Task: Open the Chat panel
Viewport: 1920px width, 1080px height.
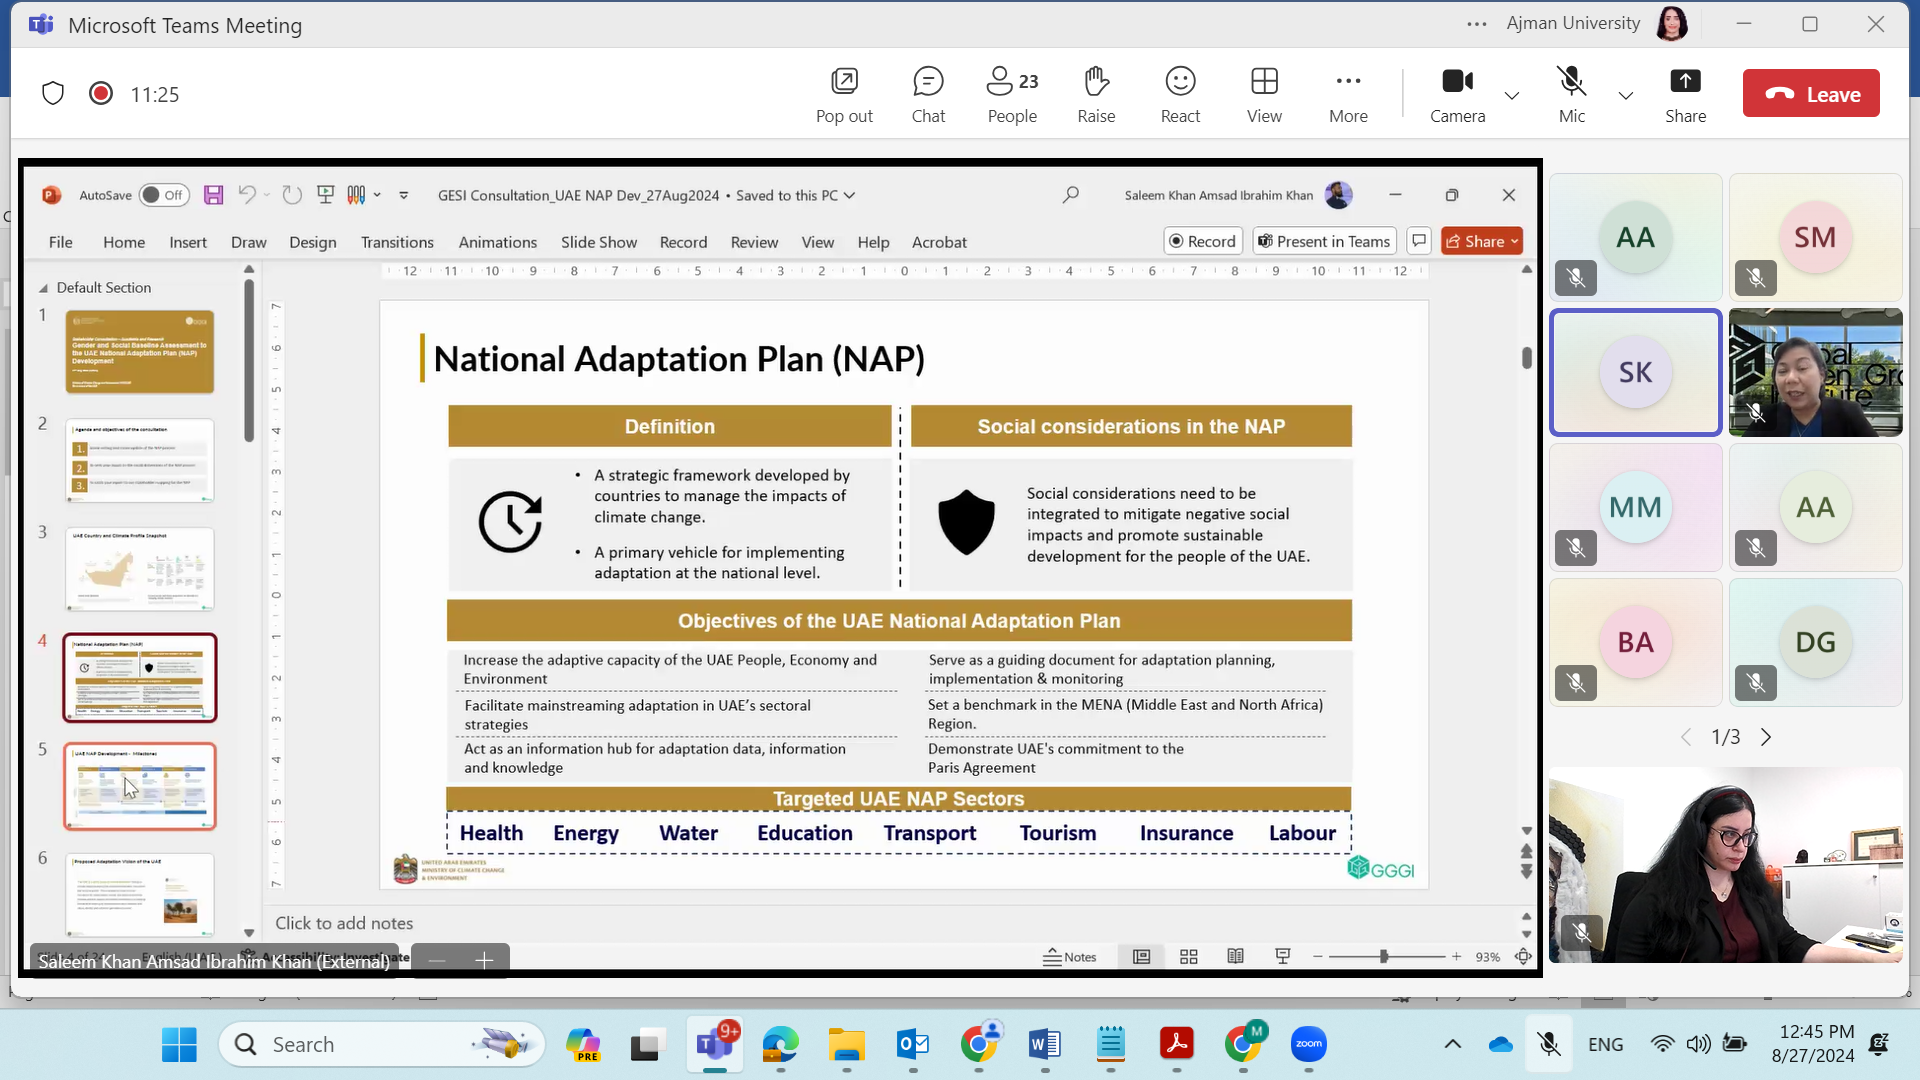Action: point(927,94)
